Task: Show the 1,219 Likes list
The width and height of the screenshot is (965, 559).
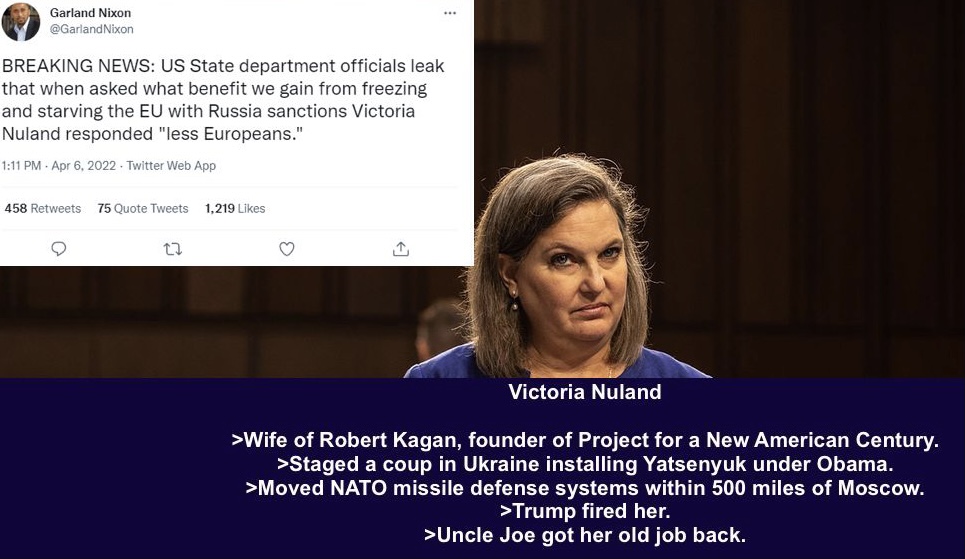Action: pyautogui.click(x=235, y=209)
